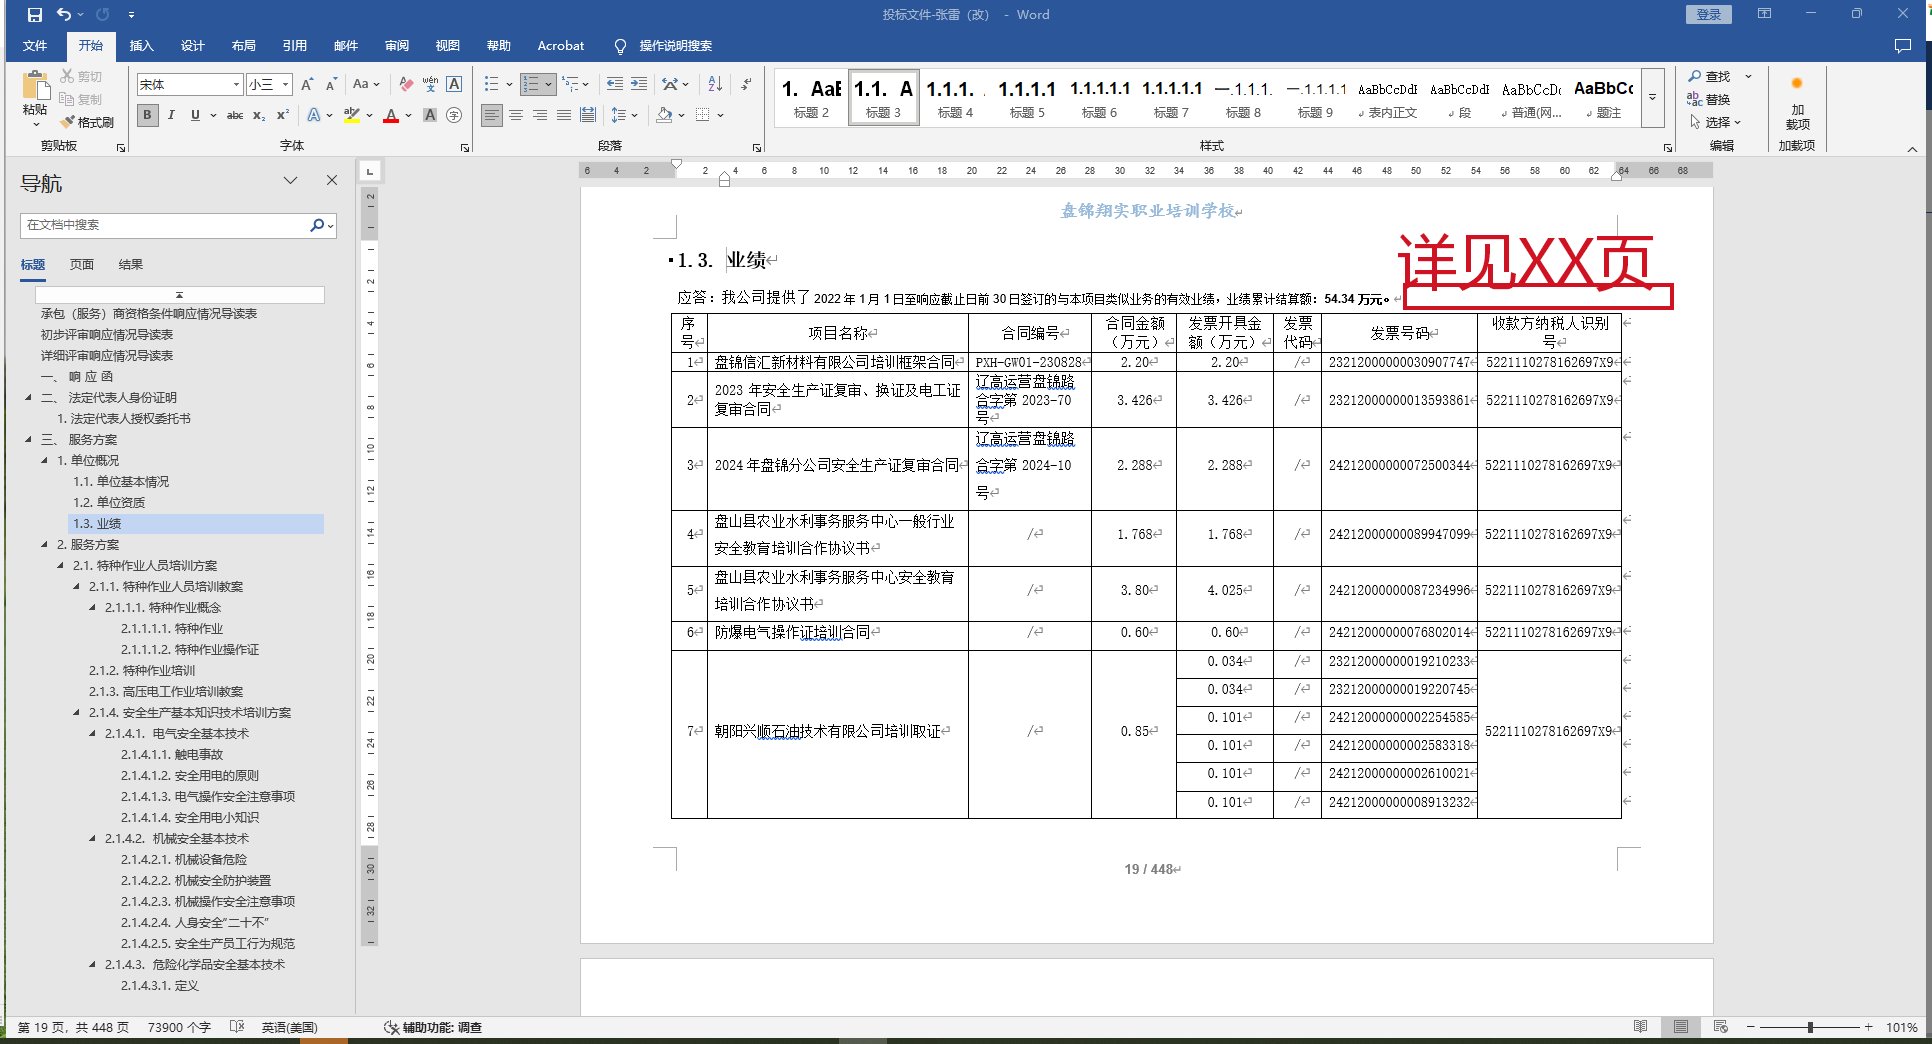The width and height of the screenshot is (1932, 1044).
Task: Sort the selection A to Z
Action: tap(715, 84)
